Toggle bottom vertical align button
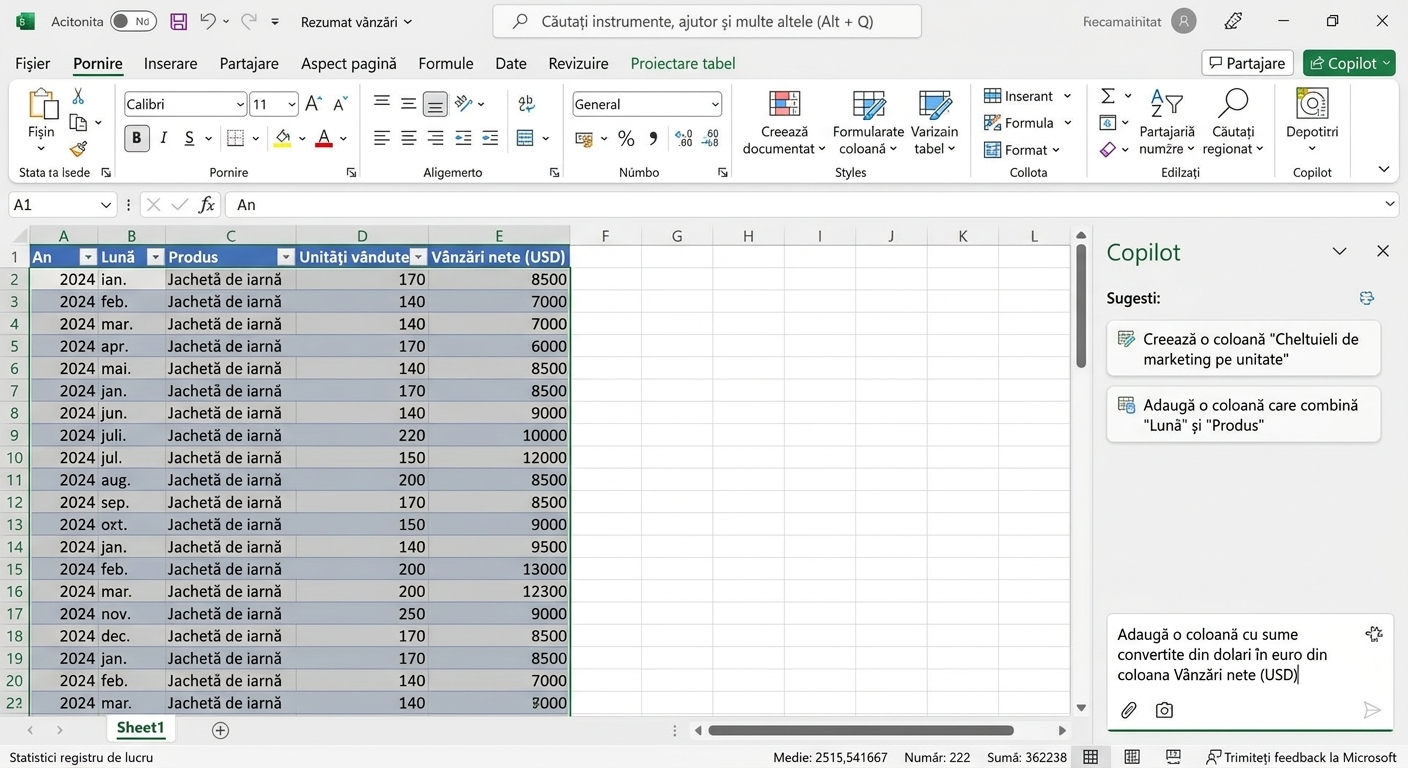Image resolution: width=1408 pixels, height=768 pixels. point(435,103)
